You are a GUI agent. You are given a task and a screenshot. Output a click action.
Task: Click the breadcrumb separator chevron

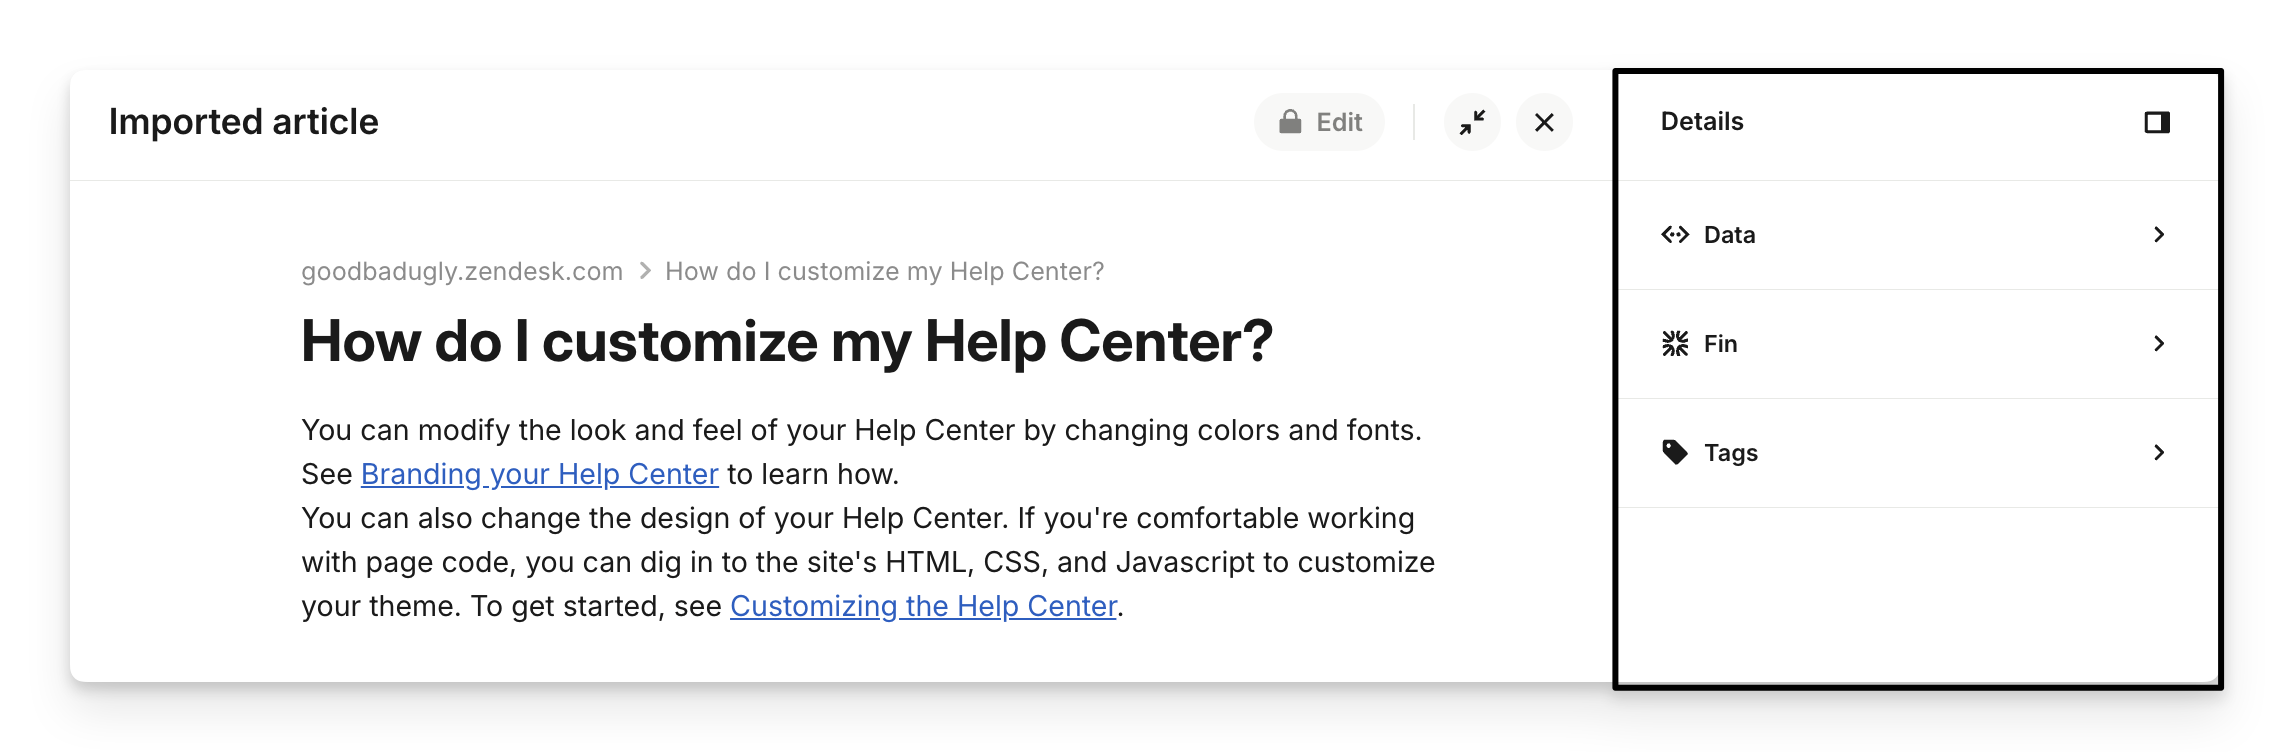[645, 272]
